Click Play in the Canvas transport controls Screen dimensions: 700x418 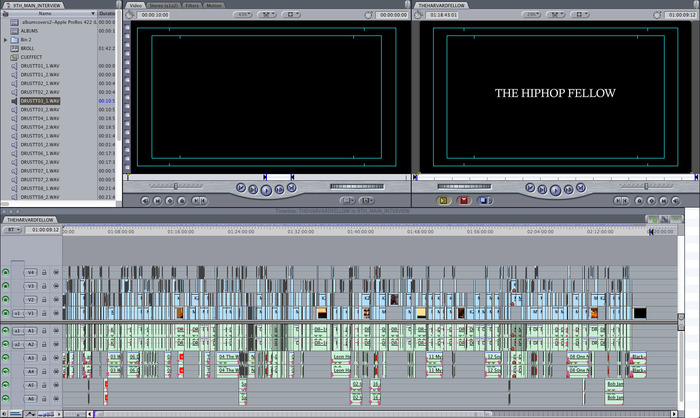(555, 191)
